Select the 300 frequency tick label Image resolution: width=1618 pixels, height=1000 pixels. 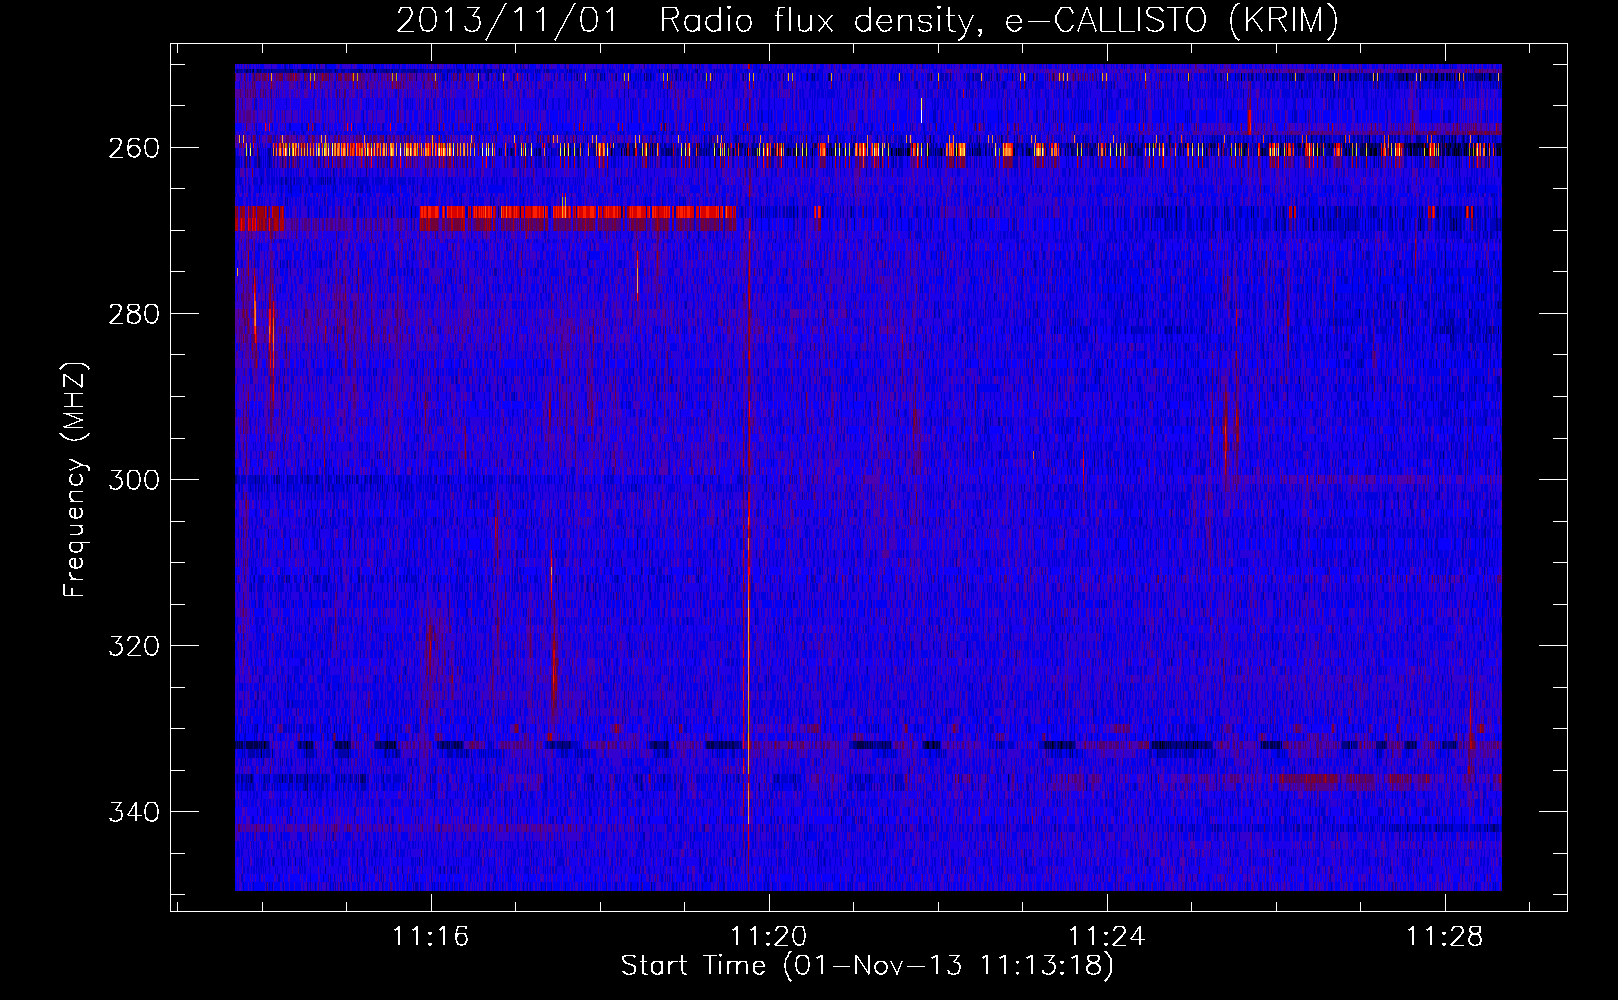tap(134, 480)
